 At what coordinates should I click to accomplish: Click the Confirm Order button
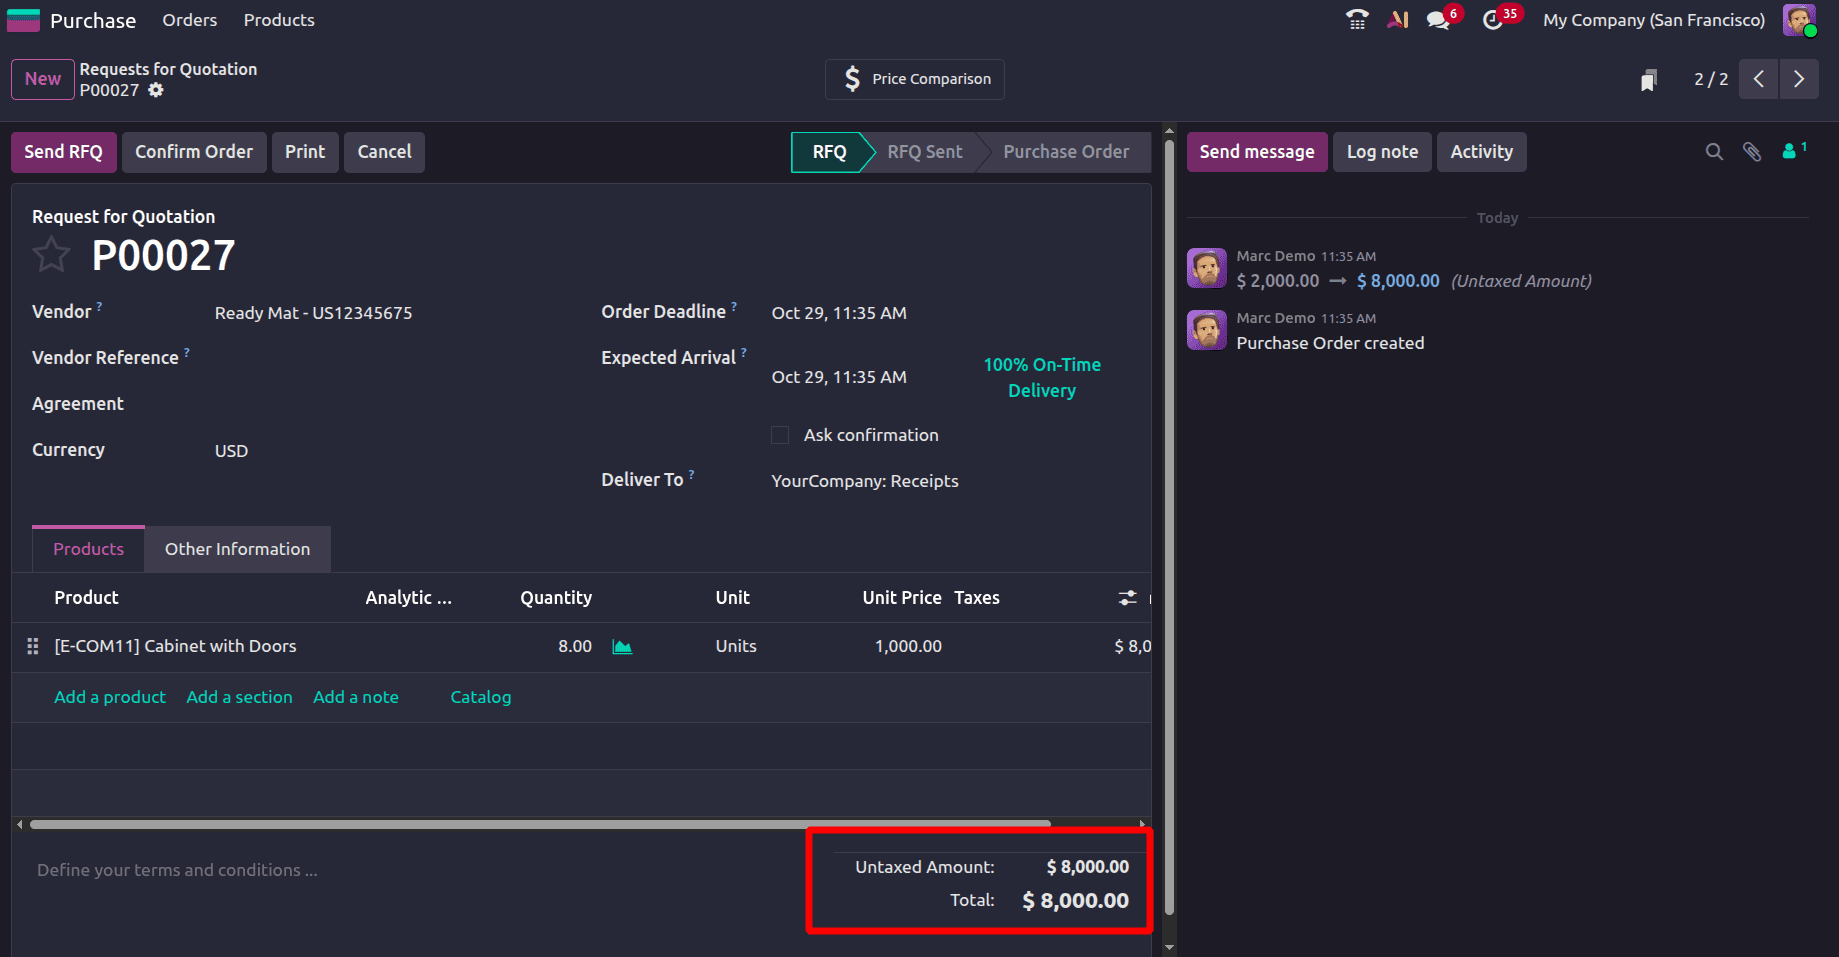[x=194, y=151]
